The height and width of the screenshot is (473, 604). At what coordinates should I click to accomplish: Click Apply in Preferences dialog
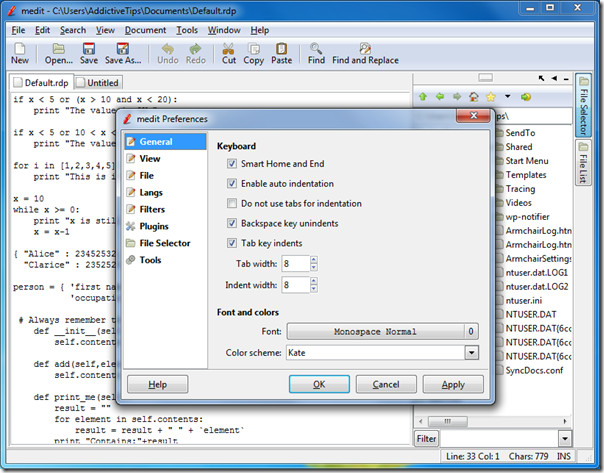point(453,384)
